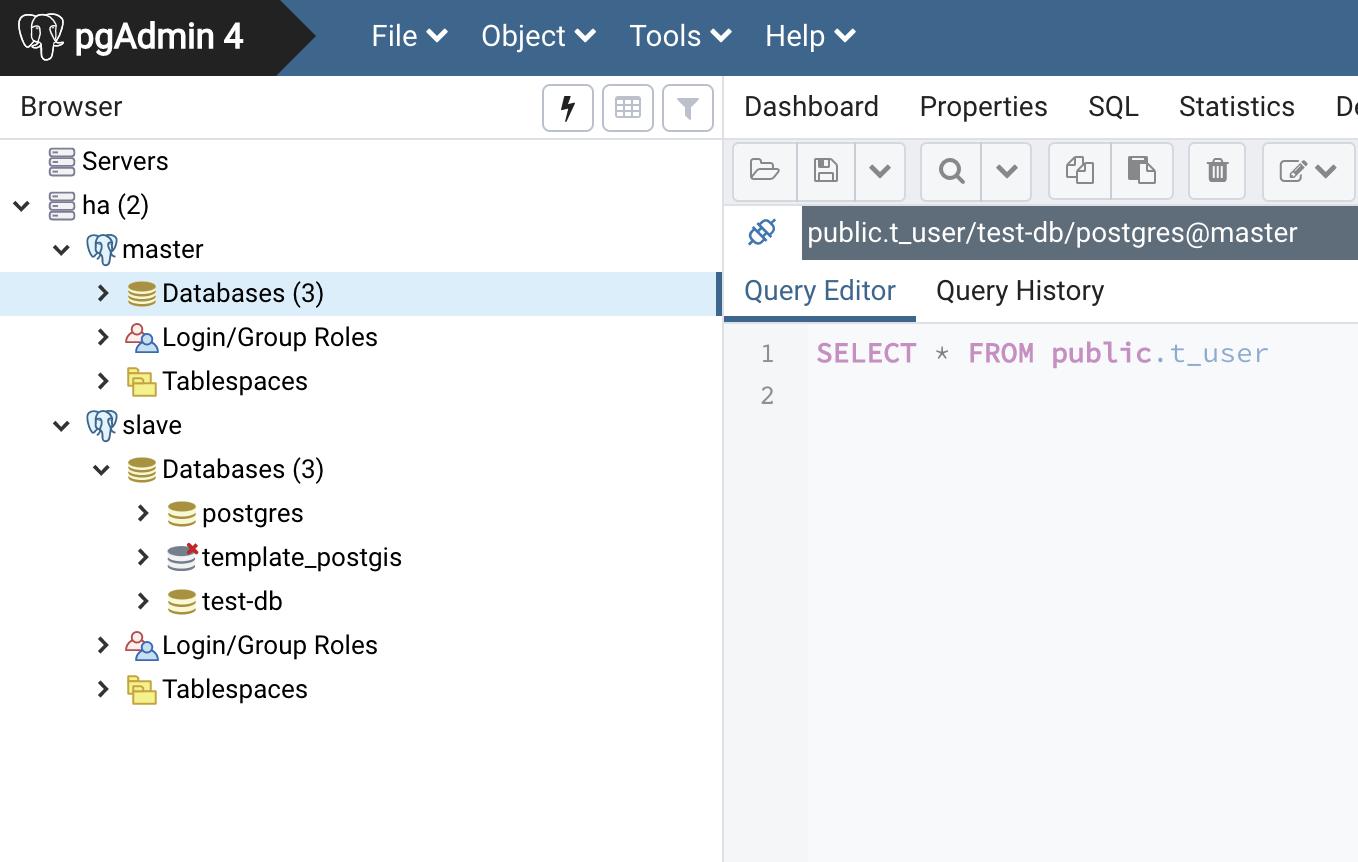Open the Tools menu
The height and width of the screenshot is (862, 1358).
tap(681, 36)
